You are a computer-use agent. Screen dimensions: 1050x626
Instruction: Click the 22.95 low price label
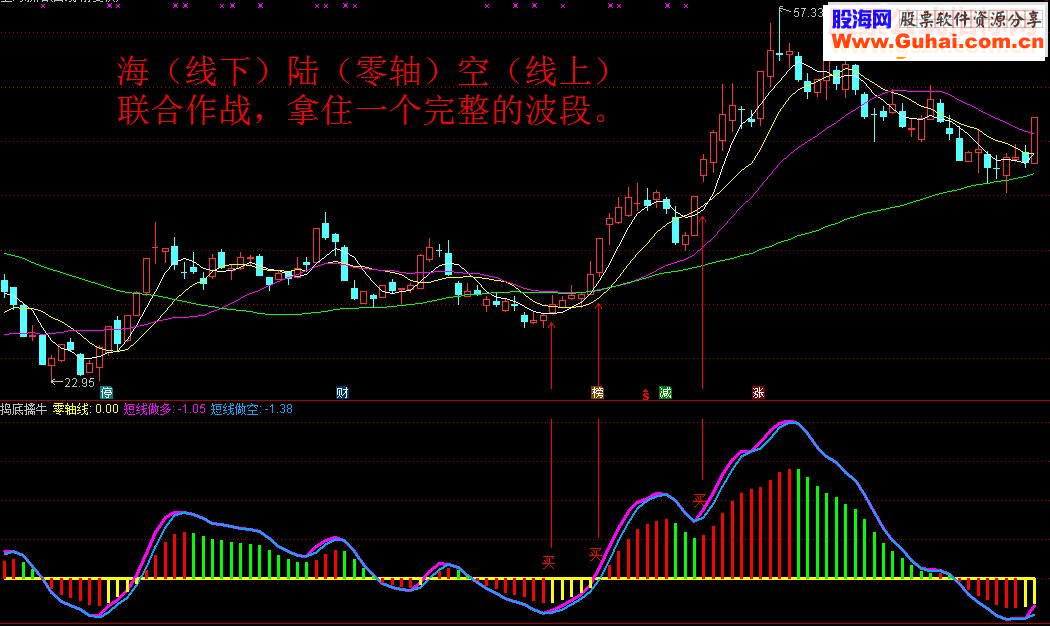tap(80, 382)
